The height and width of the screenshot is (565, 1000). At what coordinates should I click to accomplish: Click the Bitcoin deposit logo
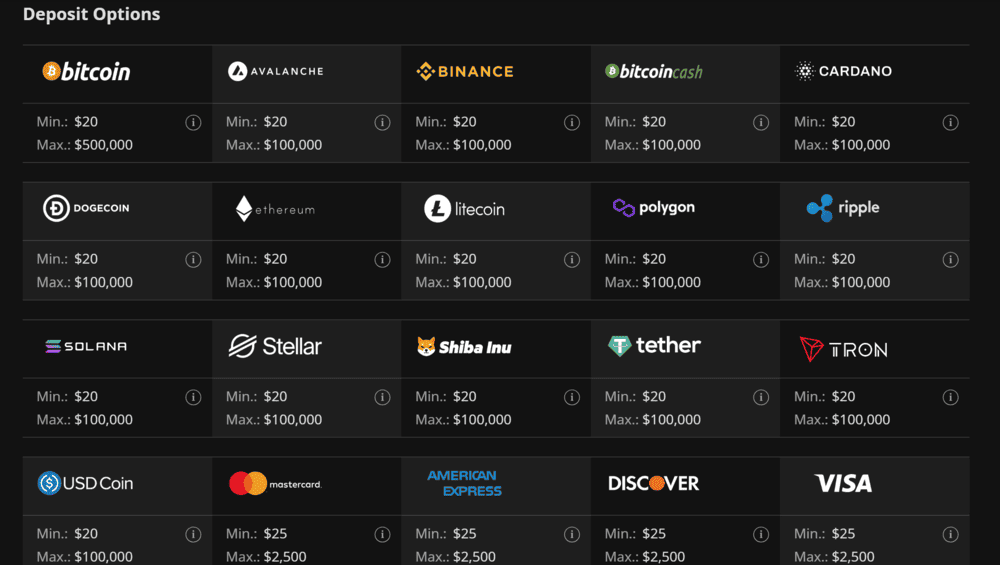pos(86,72)
